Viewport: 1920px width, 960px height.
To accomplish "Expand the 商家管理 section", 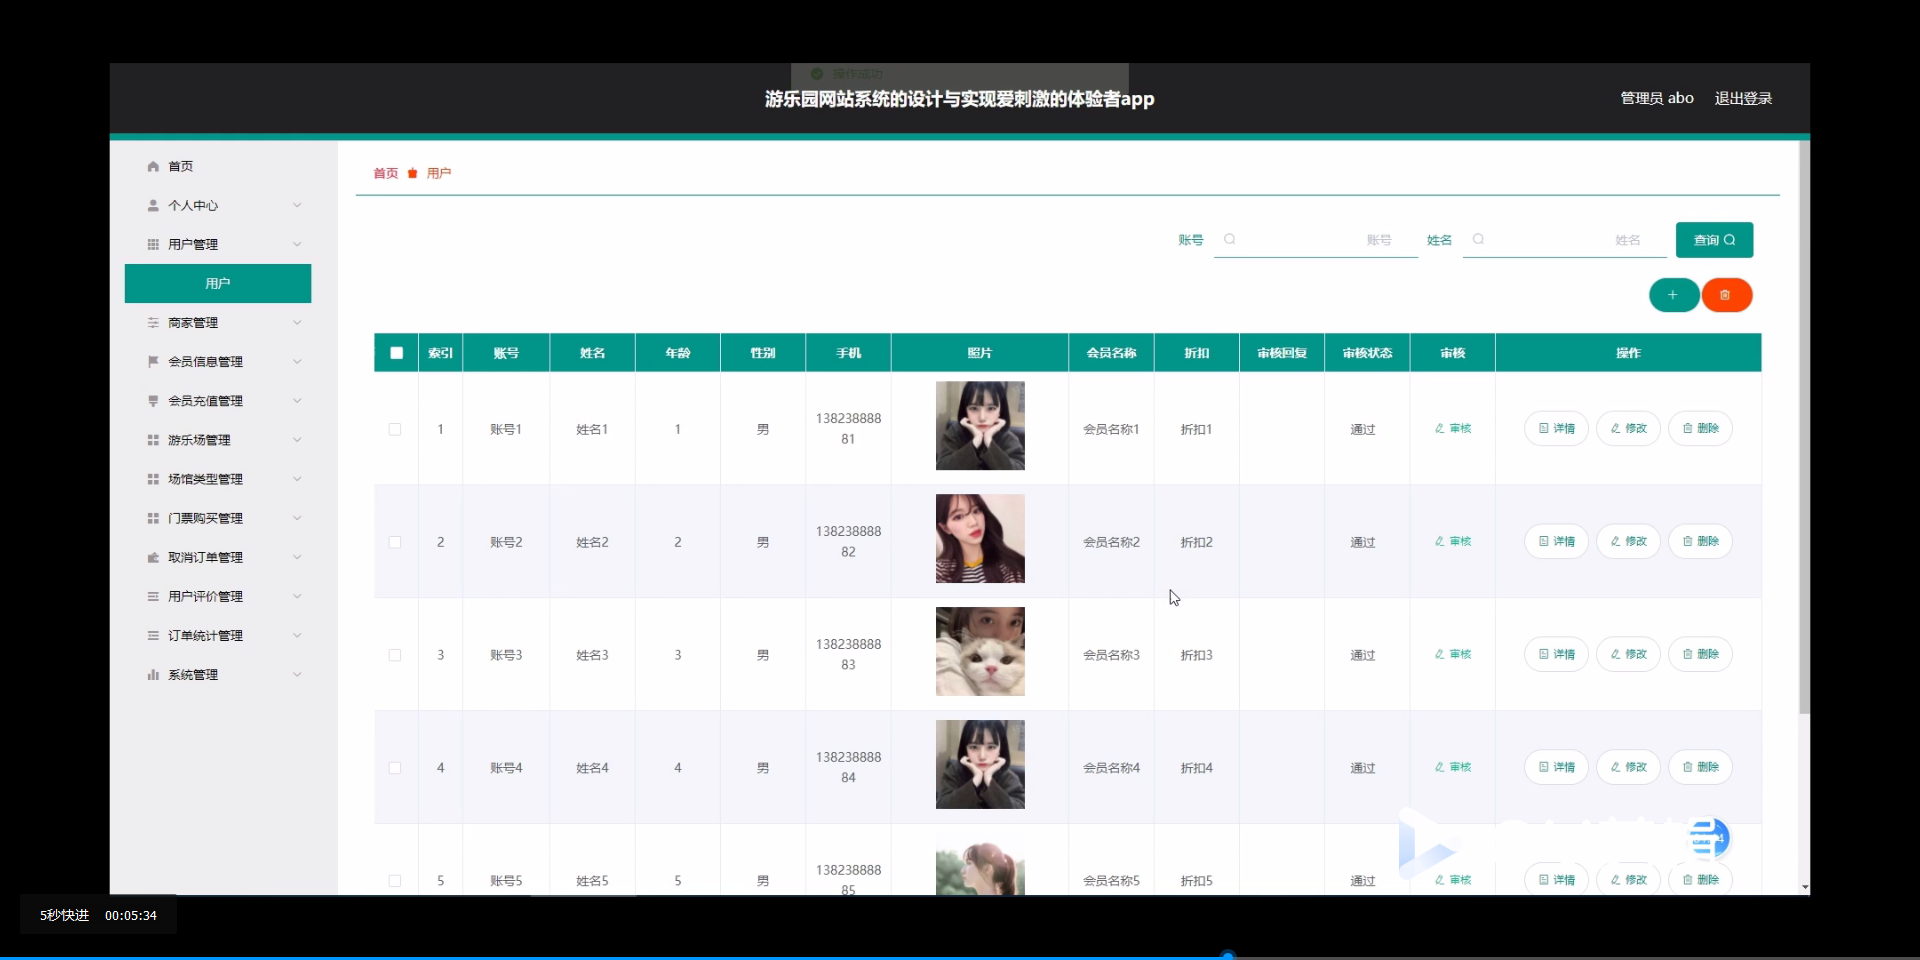I will coord(297,322).
